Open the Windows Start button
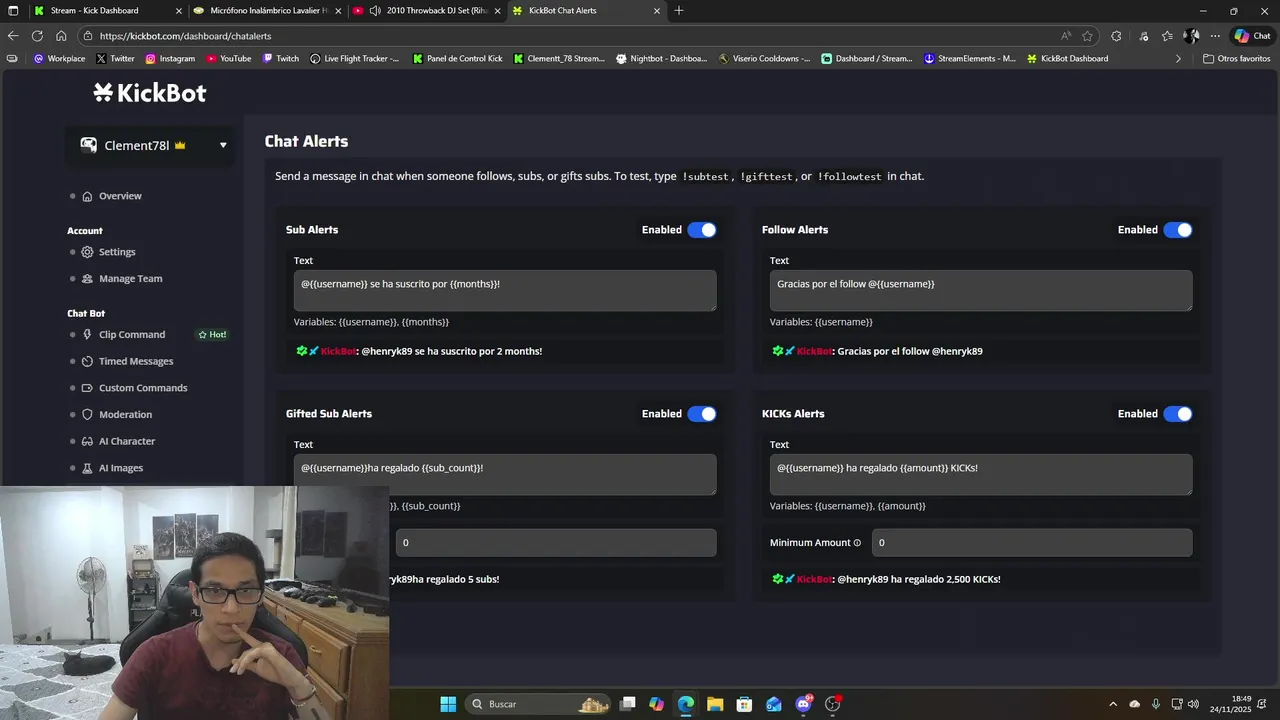 point(448,704)
